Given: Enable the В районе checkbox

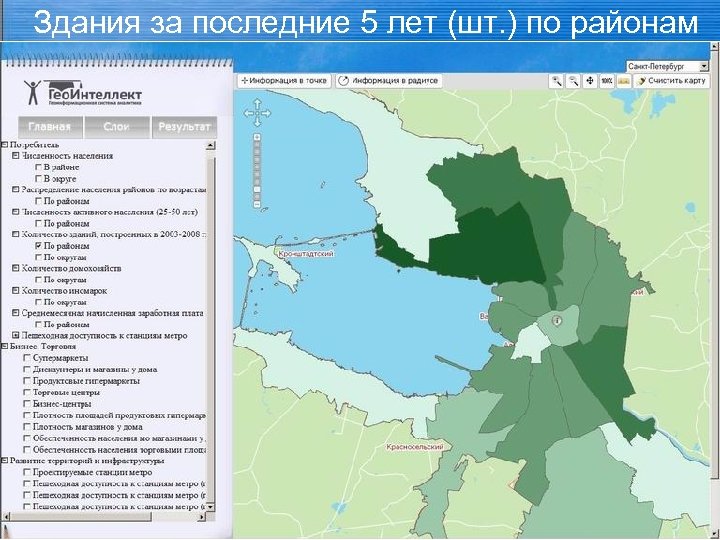Looking at the screenshot, I should (x=39, y=168).
